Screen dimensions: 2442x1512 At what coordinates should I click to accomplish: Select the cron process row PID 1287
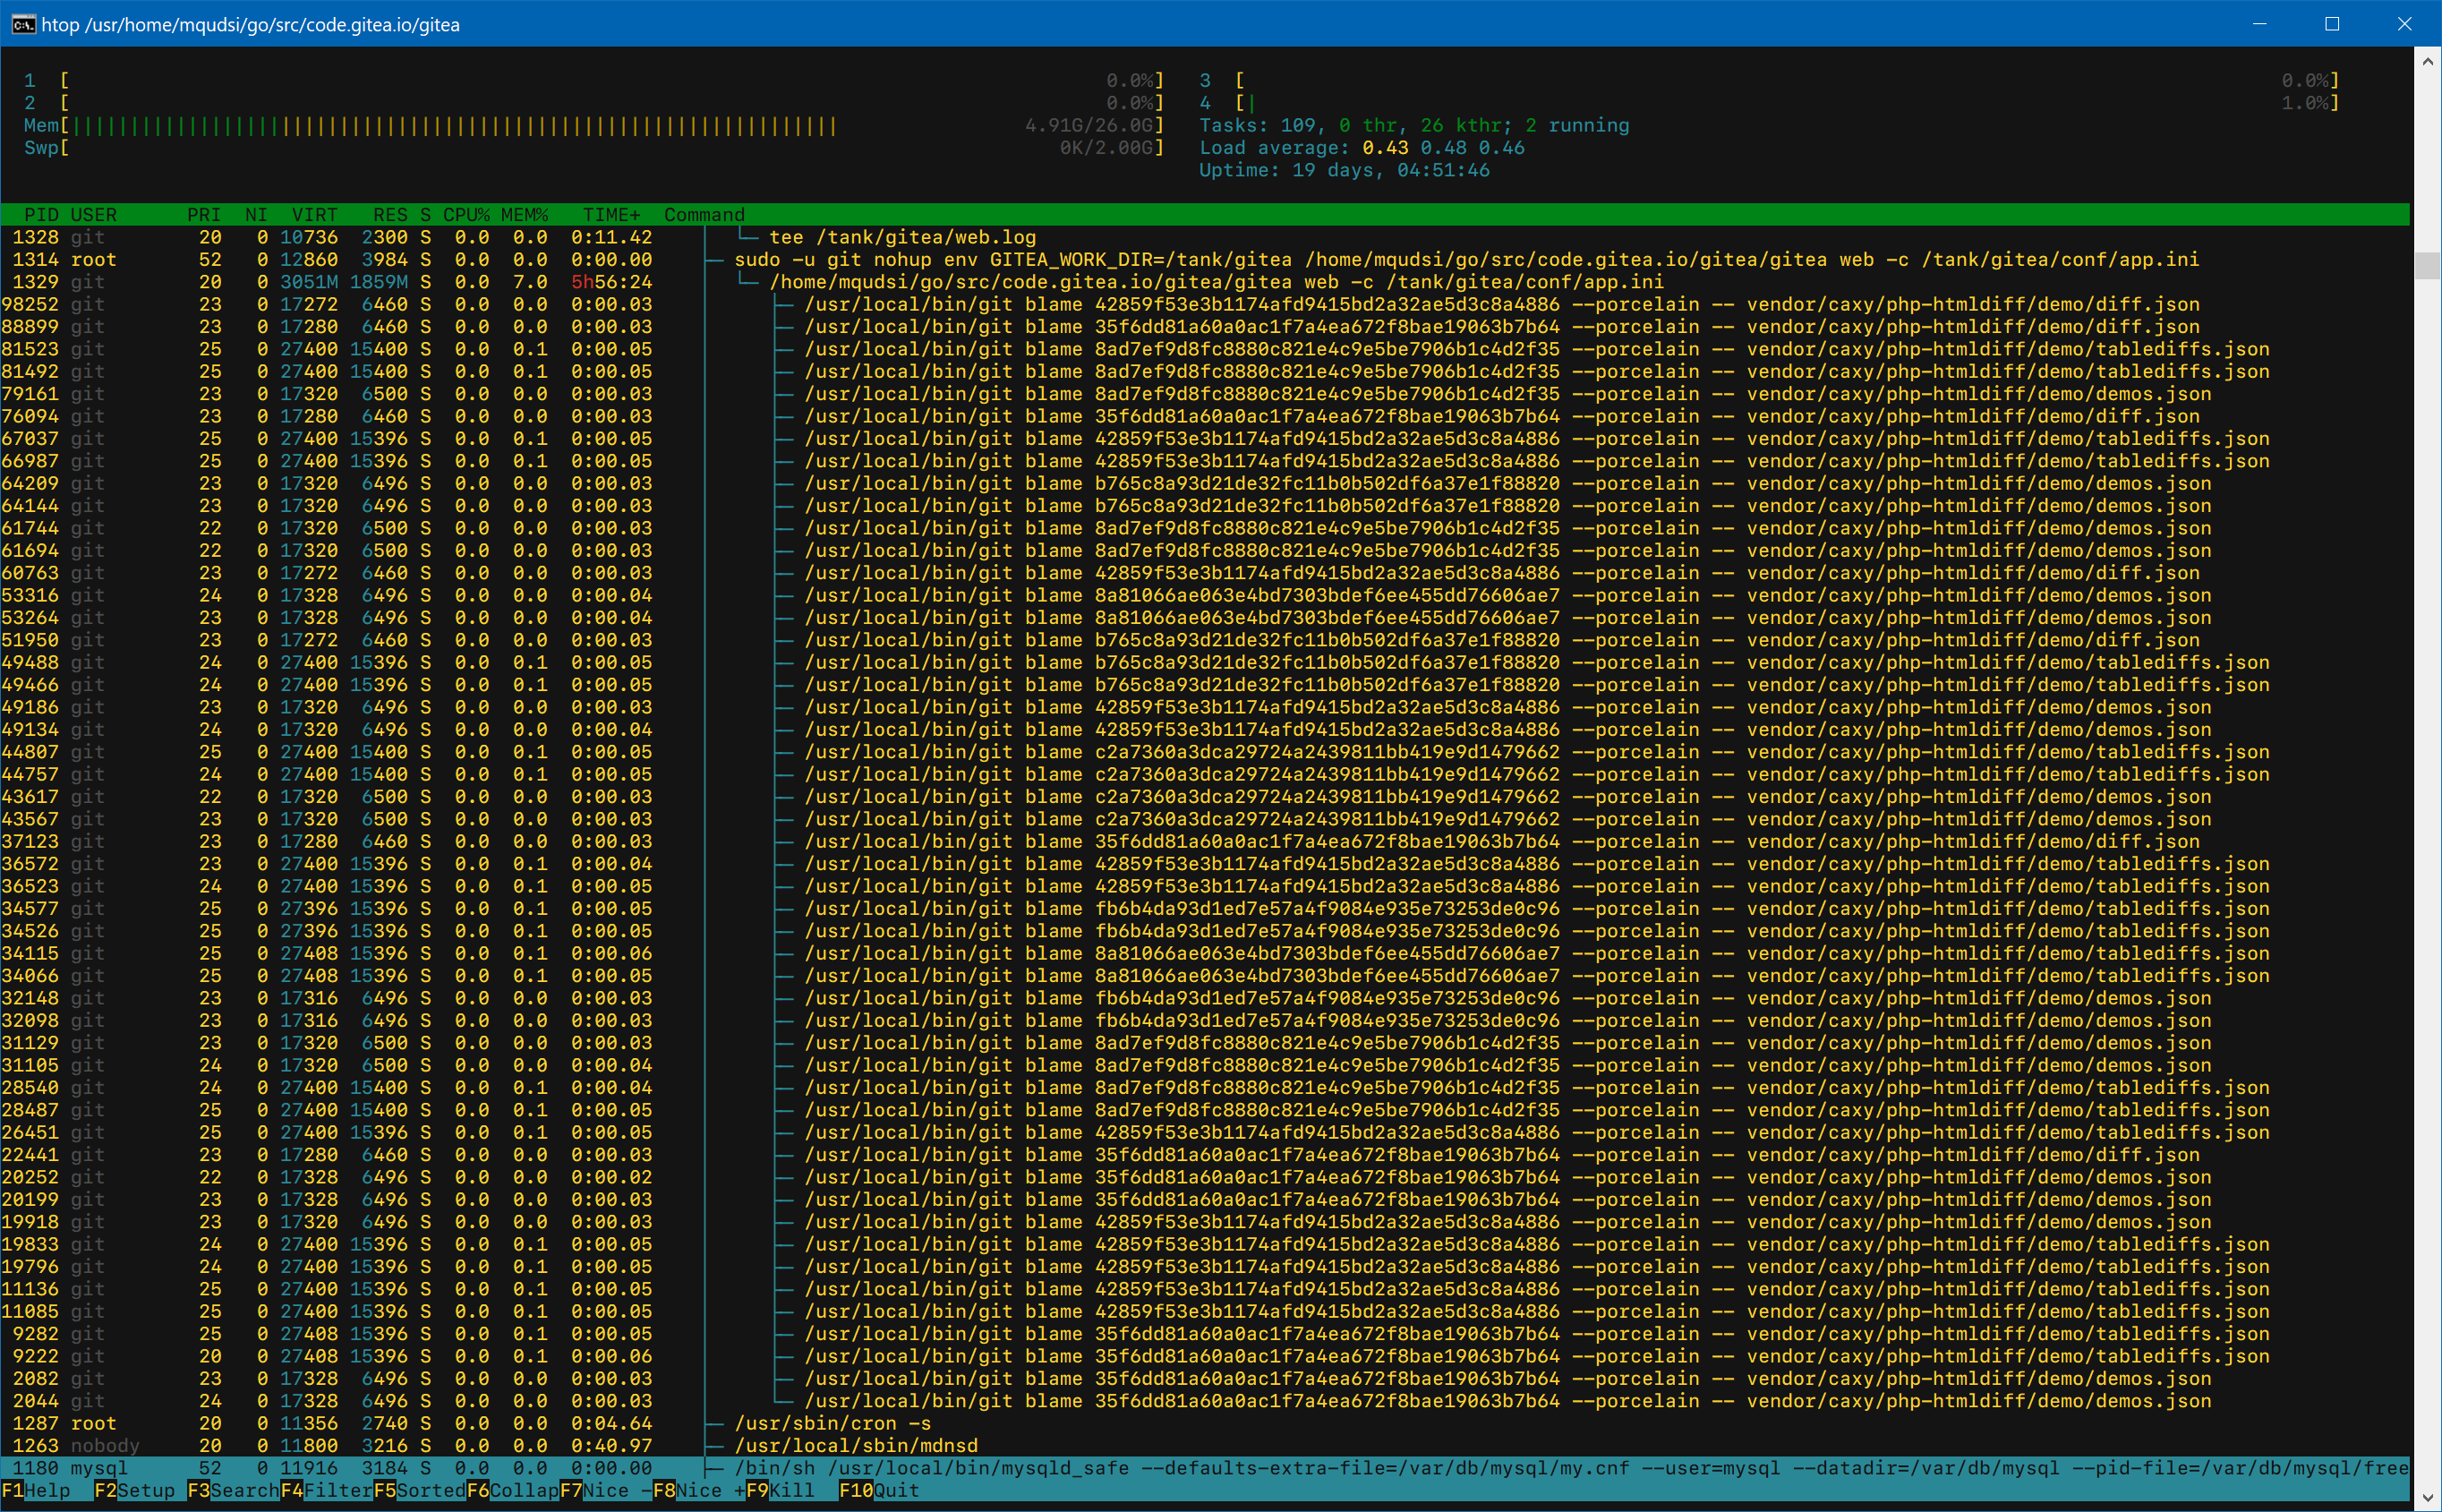(1205, 1423)
